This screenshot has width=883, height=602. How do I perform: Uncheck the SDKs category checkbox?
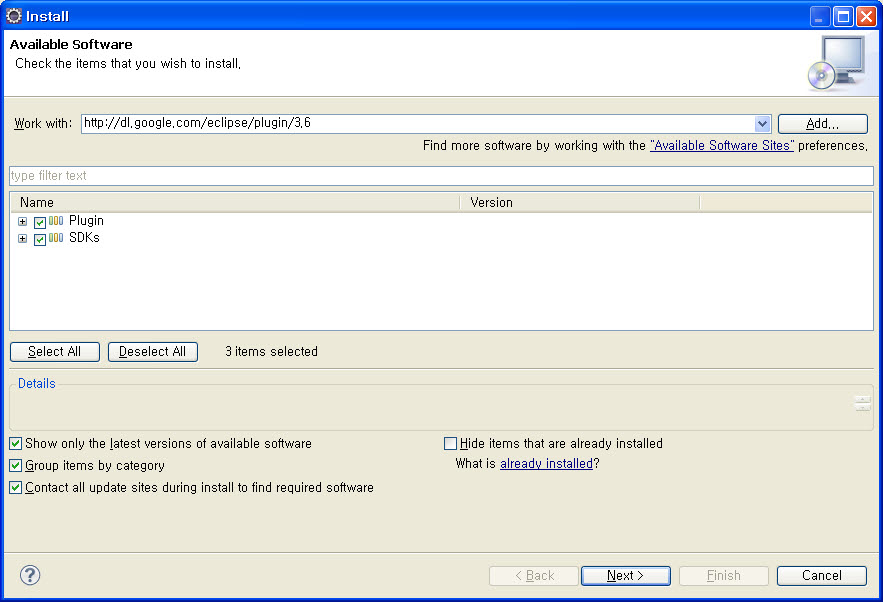coord(40,239)
